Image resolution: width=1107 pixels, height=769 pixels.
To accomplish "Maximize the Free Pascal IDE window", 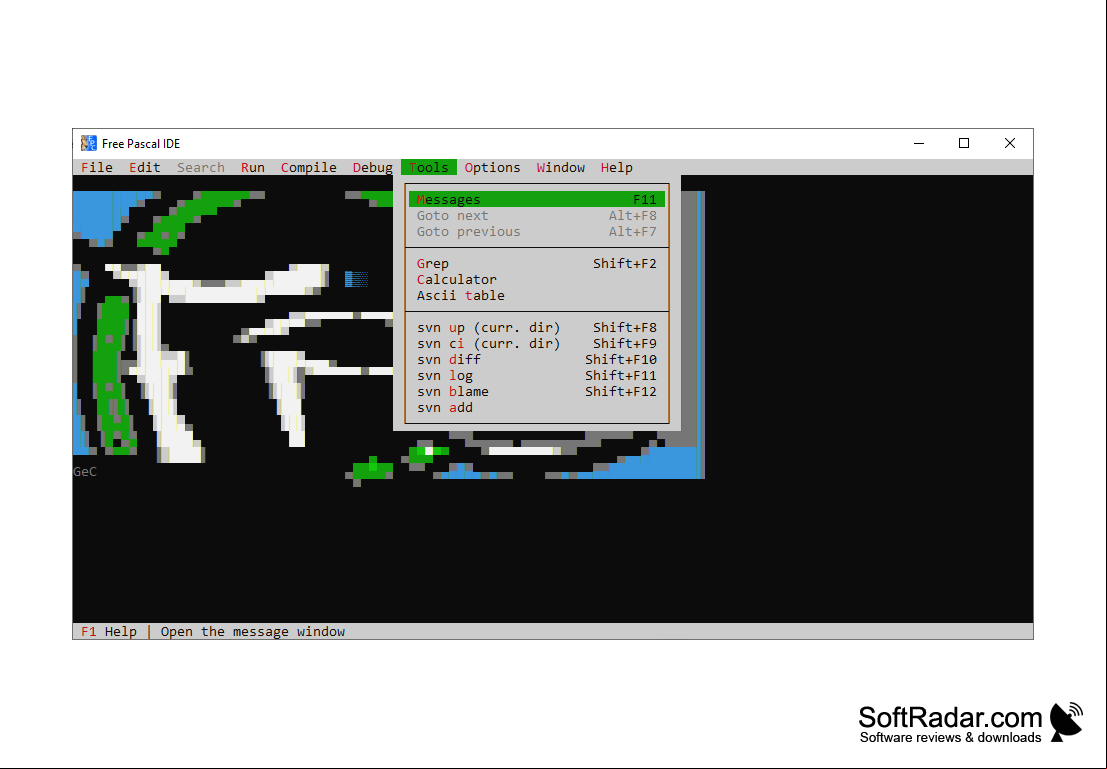I will 964,143.
